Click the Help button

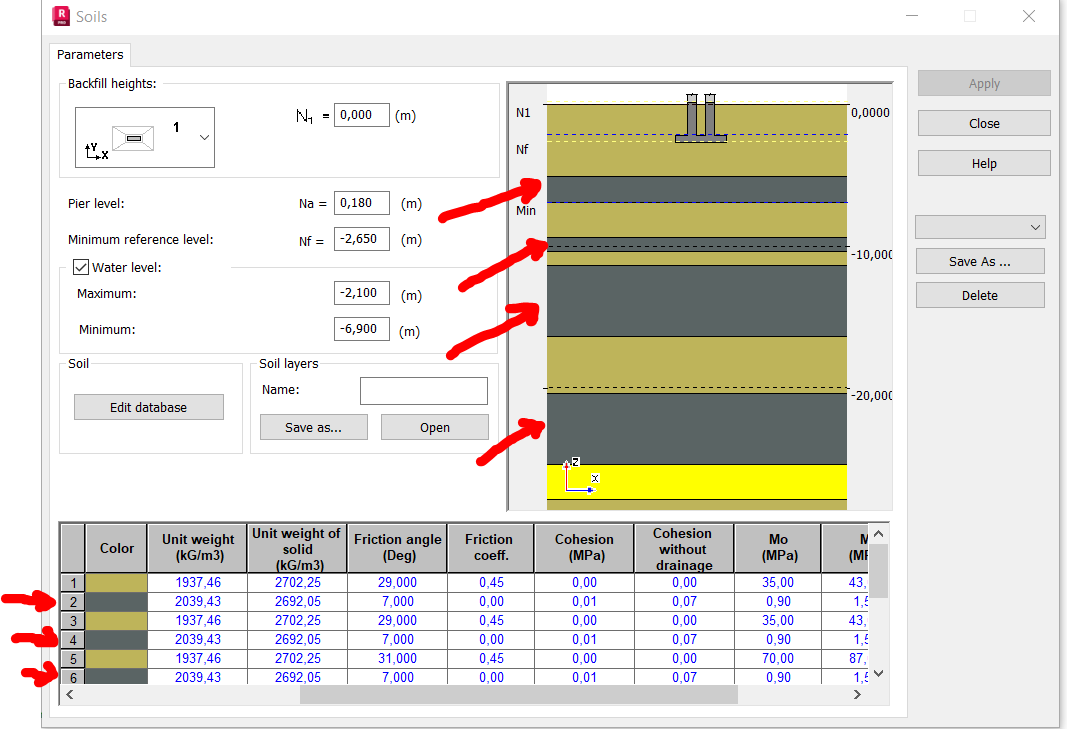pos(983,162)
